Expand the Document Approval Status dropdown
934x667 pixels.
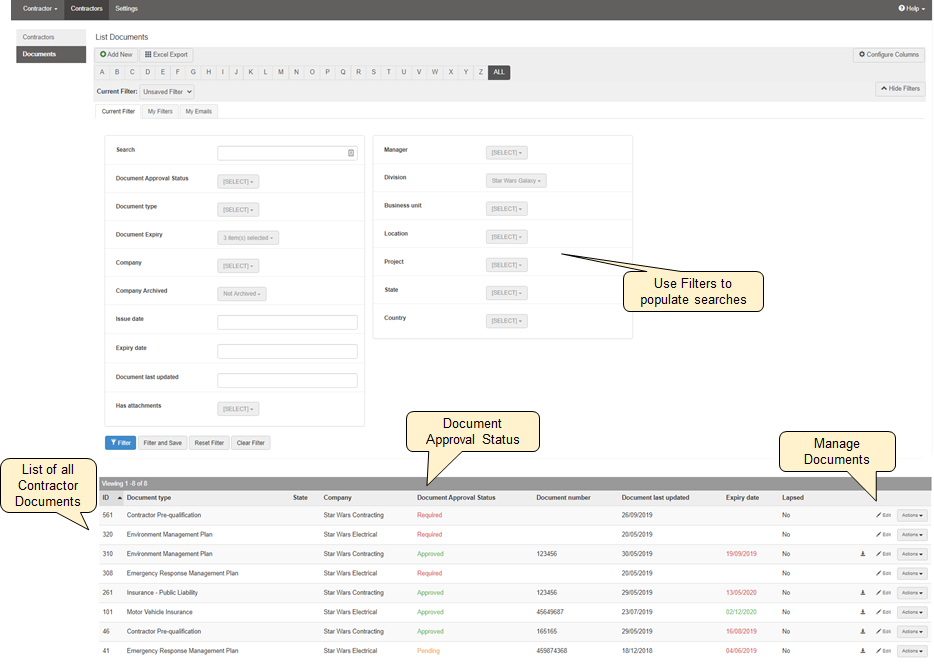238,182
